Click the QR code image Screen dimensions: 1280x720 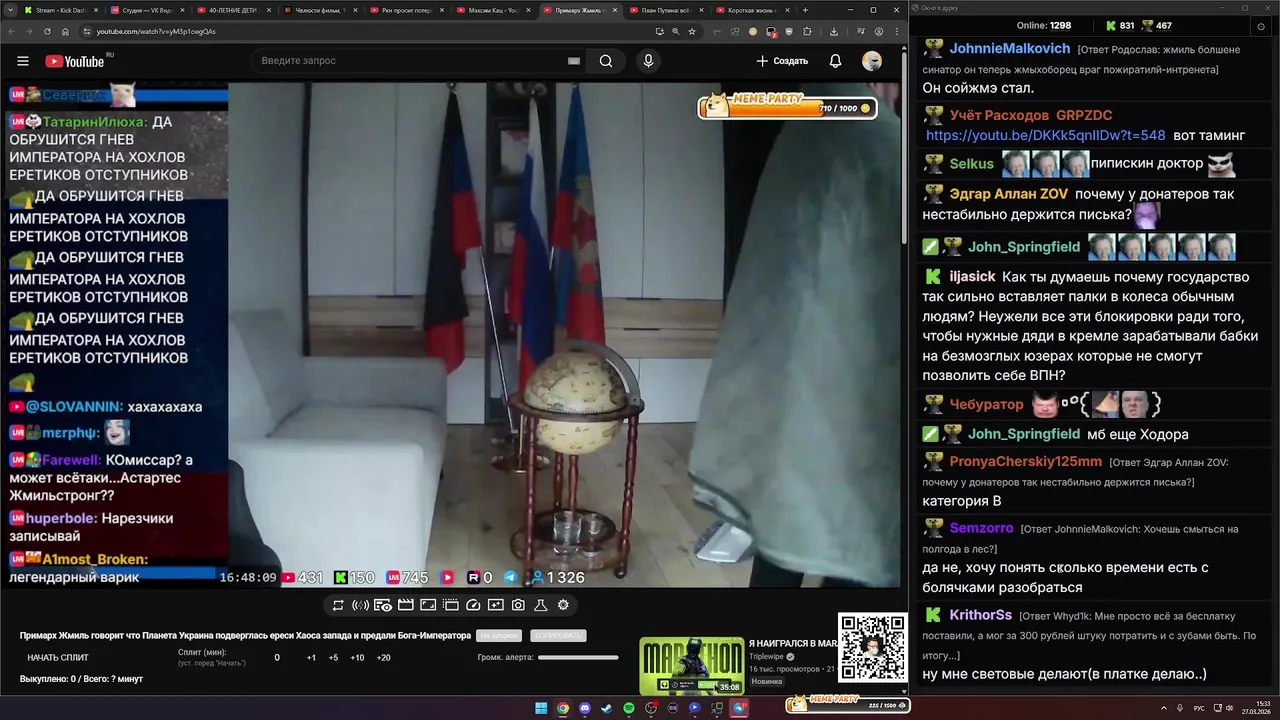pyautogui.click(x=873, y=647)
